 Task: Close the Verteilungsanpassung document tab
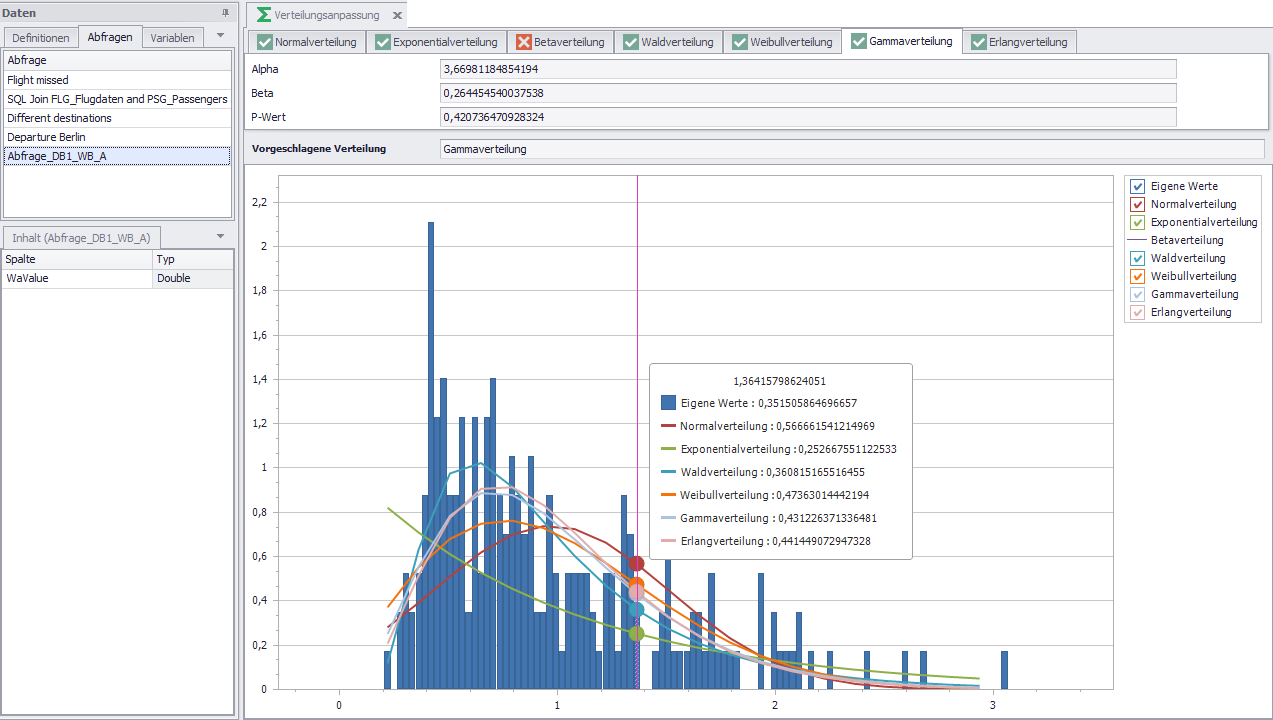(x=396, y=16)
